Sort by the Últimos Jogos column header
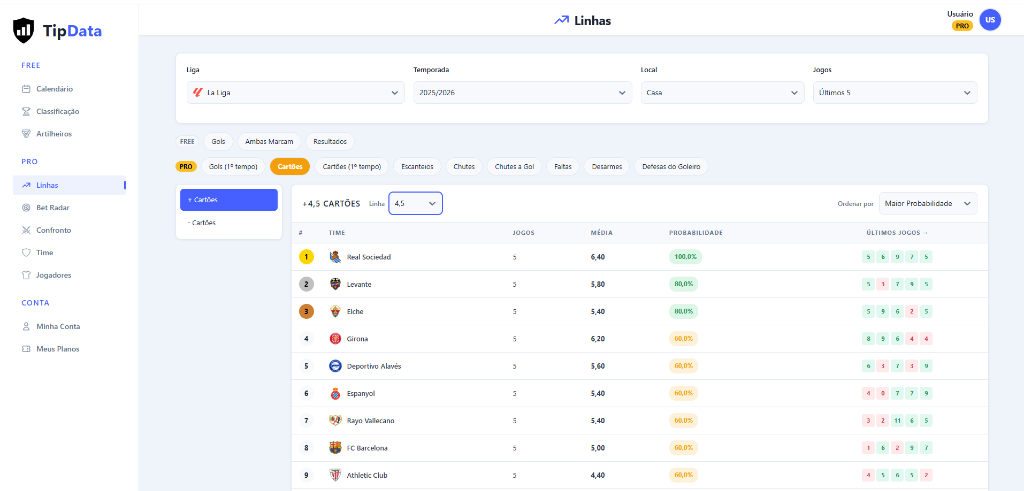1024x491 pixels. pos(896,232)
